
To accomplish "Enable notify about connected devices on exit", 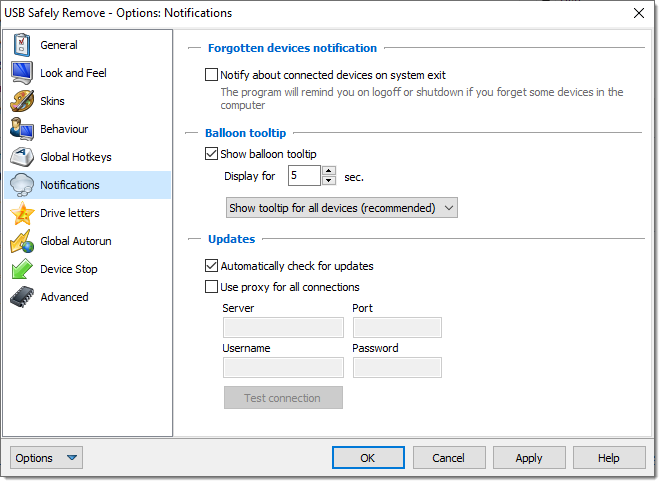I will (211, 75).
